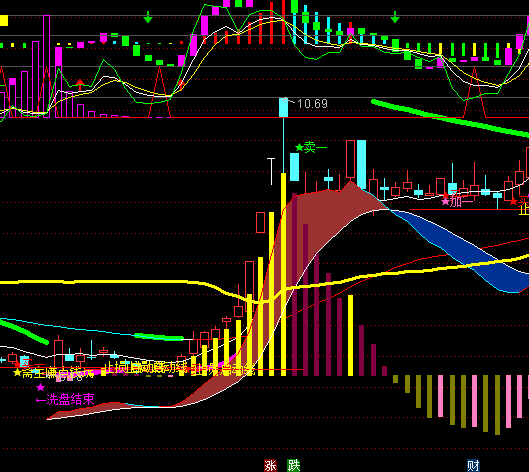Select the tall cyan candle right of peak

coord(361,164)
